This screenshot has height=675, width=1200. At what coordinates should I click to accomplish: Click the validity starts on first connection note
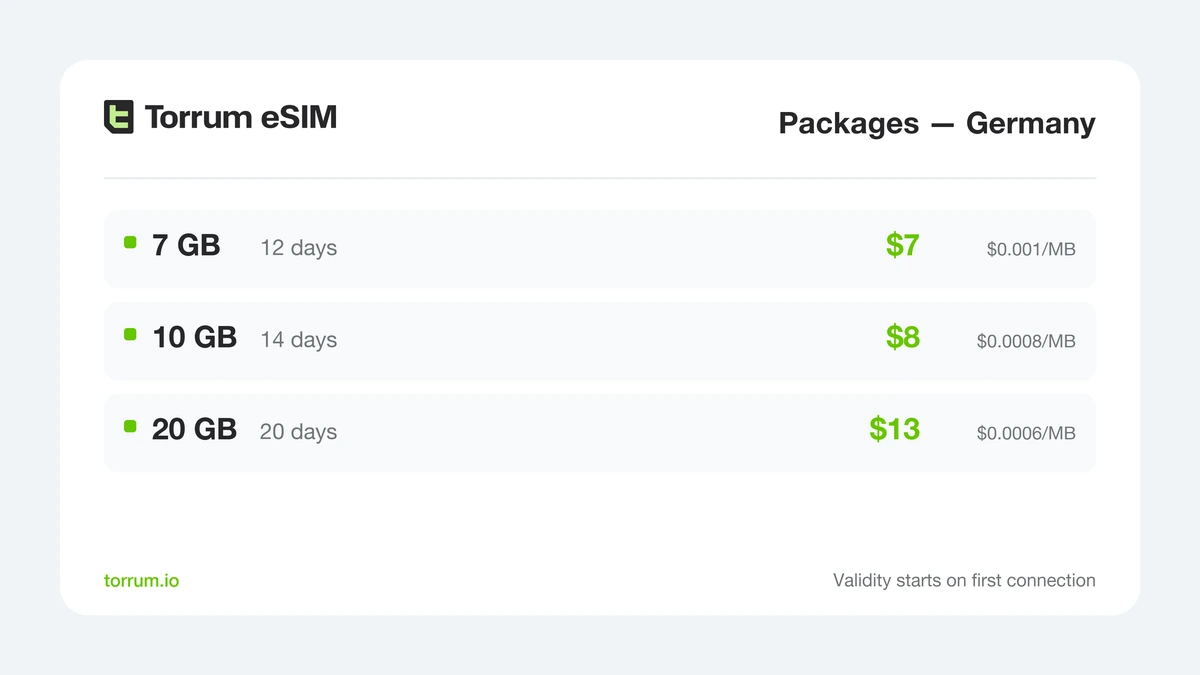click(x=964, y=580)
